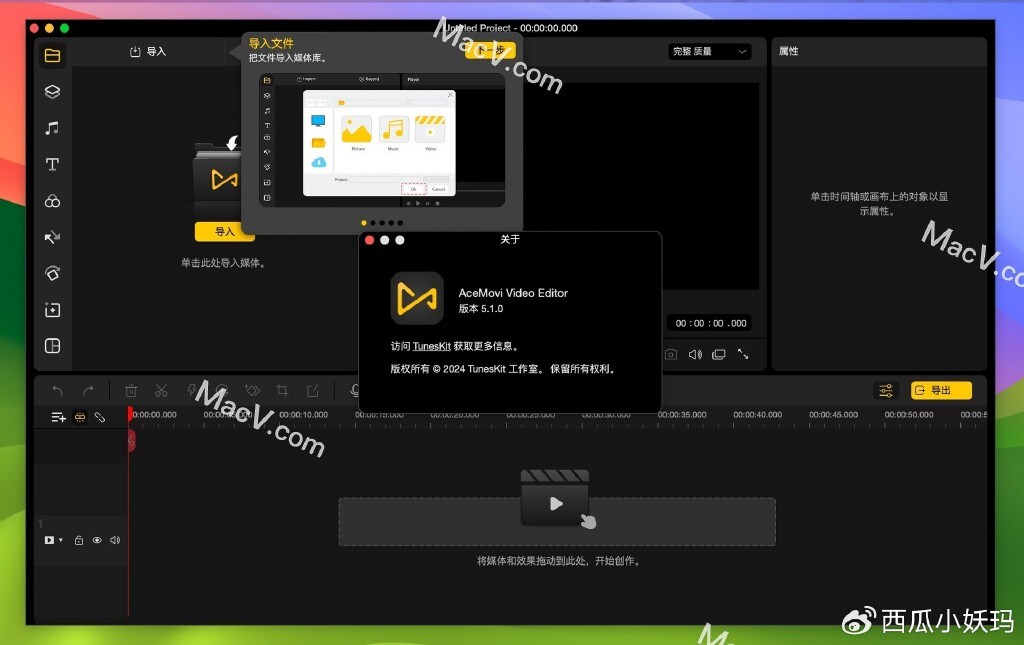Screen dimensions: 1024x645
Task: Open the Elements layers panel in sidebar
Action: click(52, 91)
